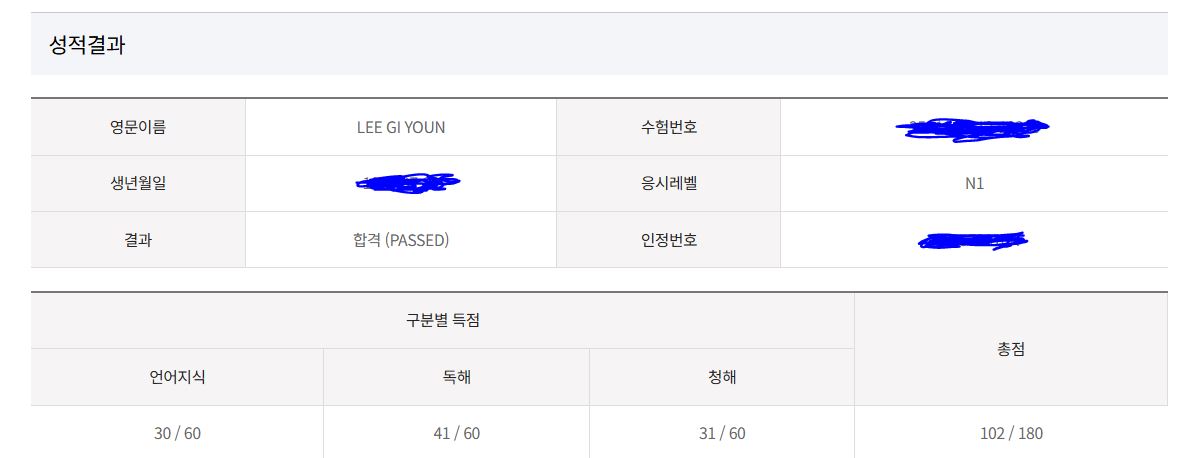This screenshot has height=458, width=1178.
Task: Select the 생년월일 label cell
Action: (138, 184)
